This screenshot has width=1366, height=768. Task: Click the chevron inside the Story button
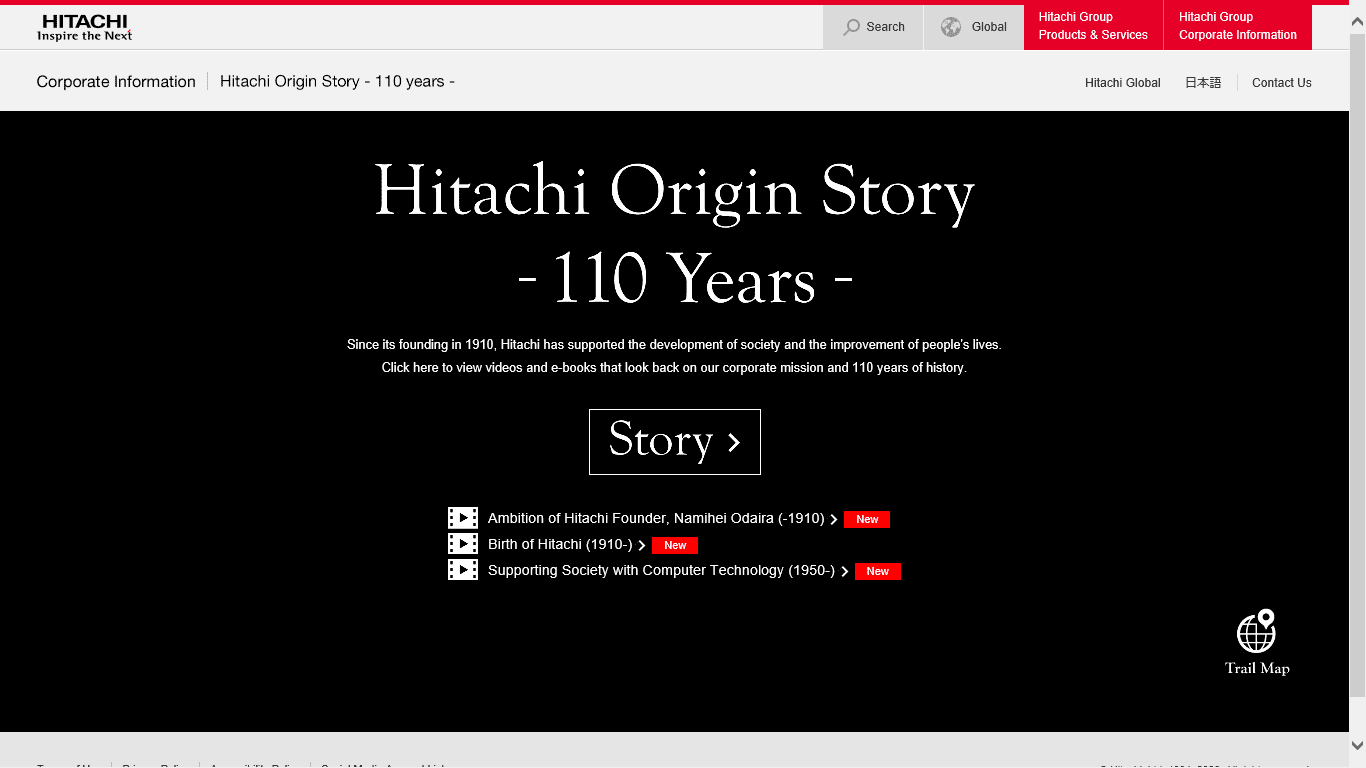pyautogui.click(x=735, y=441)
